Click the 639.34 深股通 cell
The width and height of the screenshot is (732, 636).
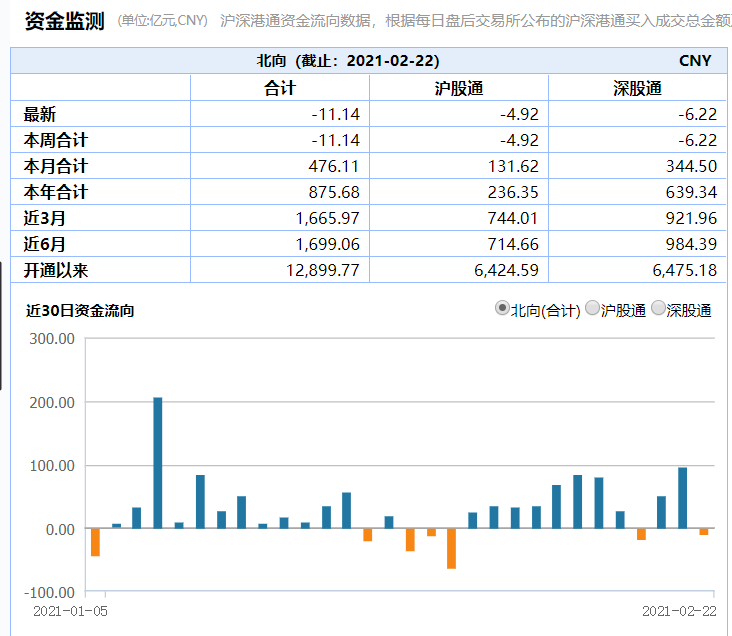coord(637,192)
